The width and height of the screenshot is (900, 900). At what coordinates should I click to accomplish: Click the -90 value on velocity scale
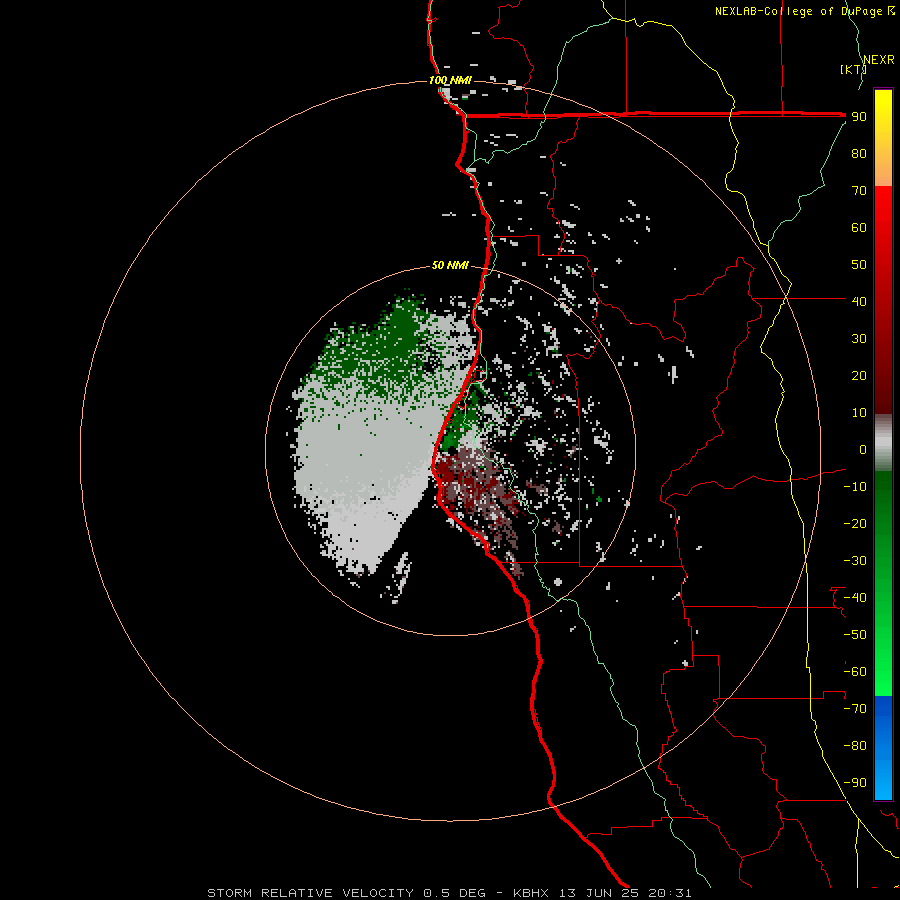click(x=855, y=782)
